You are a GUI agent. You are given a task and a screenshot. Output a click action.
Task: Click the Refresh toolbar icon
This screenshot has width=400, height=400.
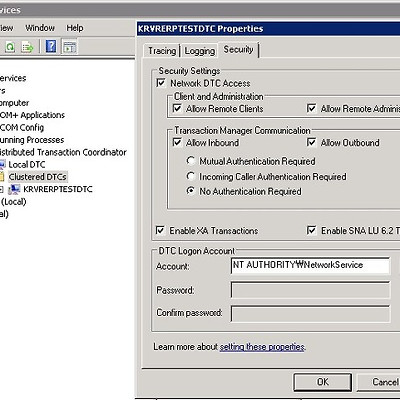[x=10, y=47]
